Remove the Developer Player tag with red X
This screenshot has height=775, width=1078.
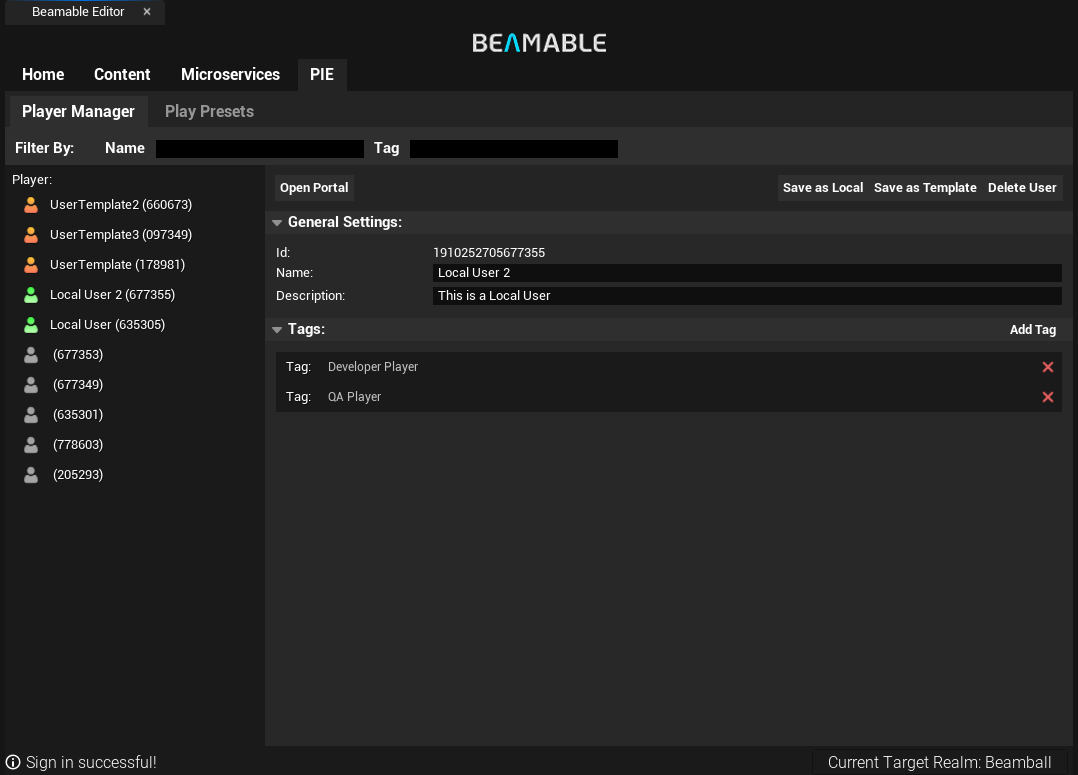(x=1047, y=367)
